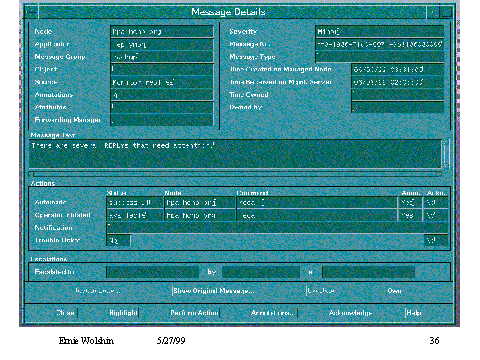Image resolution: width=480 pixels, height=360 pixels.
Task: Open the Instructions dialog button
Action: (97, 291)
